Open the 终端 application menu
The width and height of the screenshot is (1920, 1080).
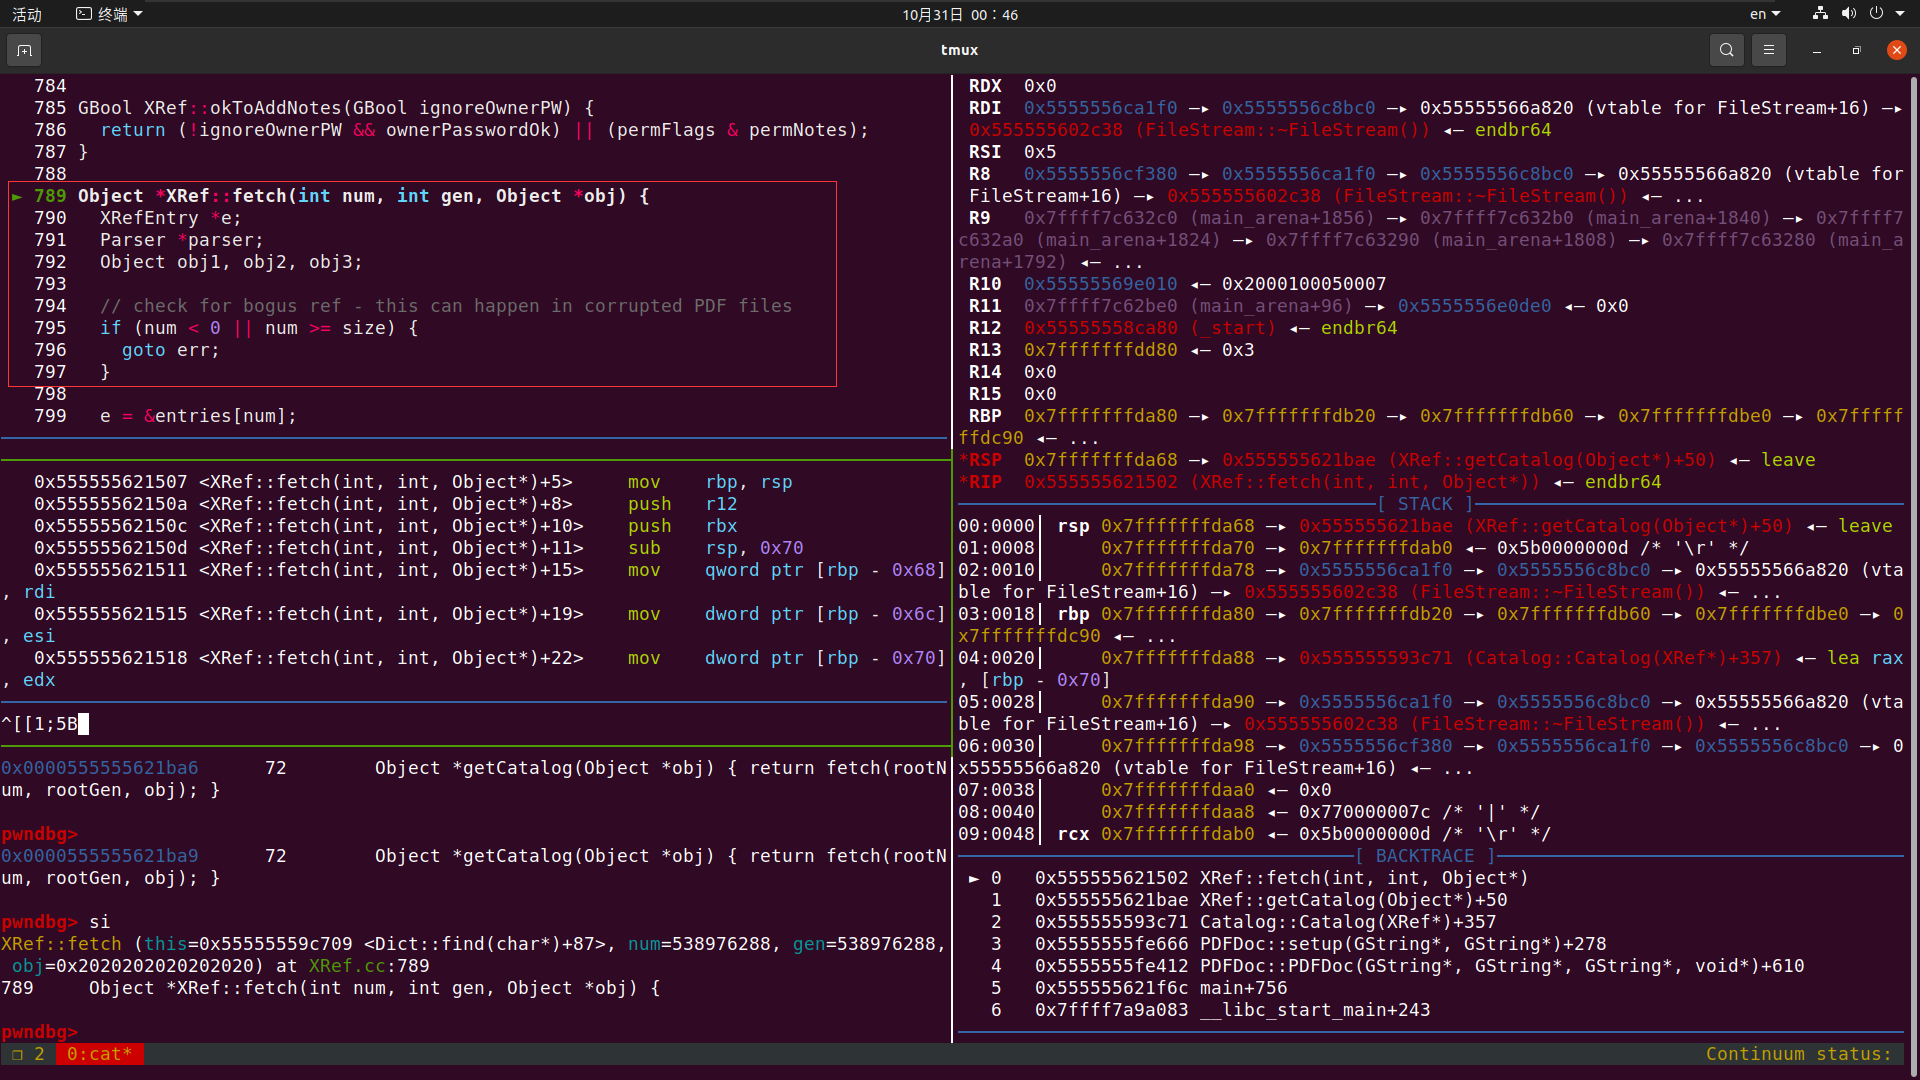[x=110, y=14]
